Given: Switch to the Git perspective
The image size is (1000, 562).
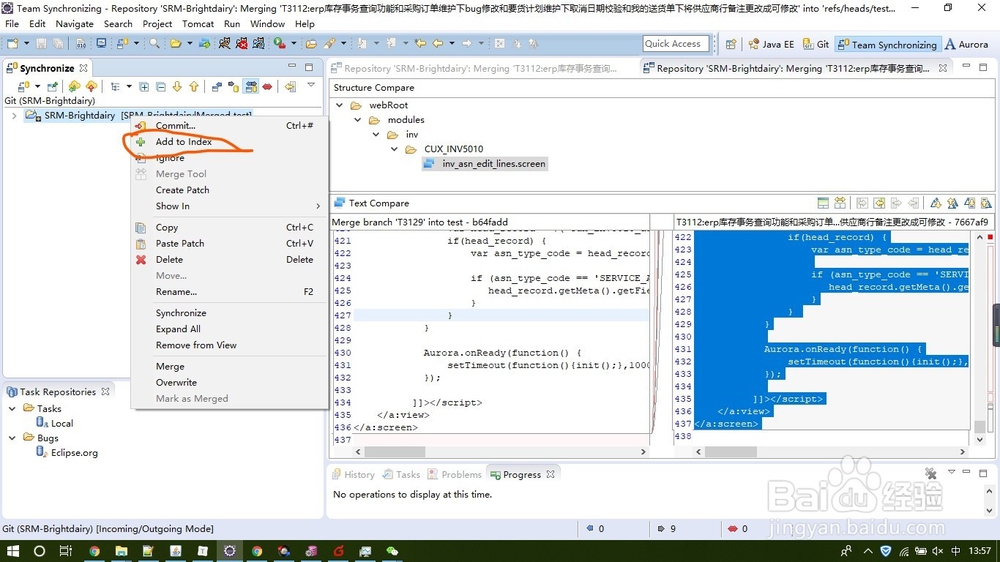Looking at the screenshot, I should (816, 44).
